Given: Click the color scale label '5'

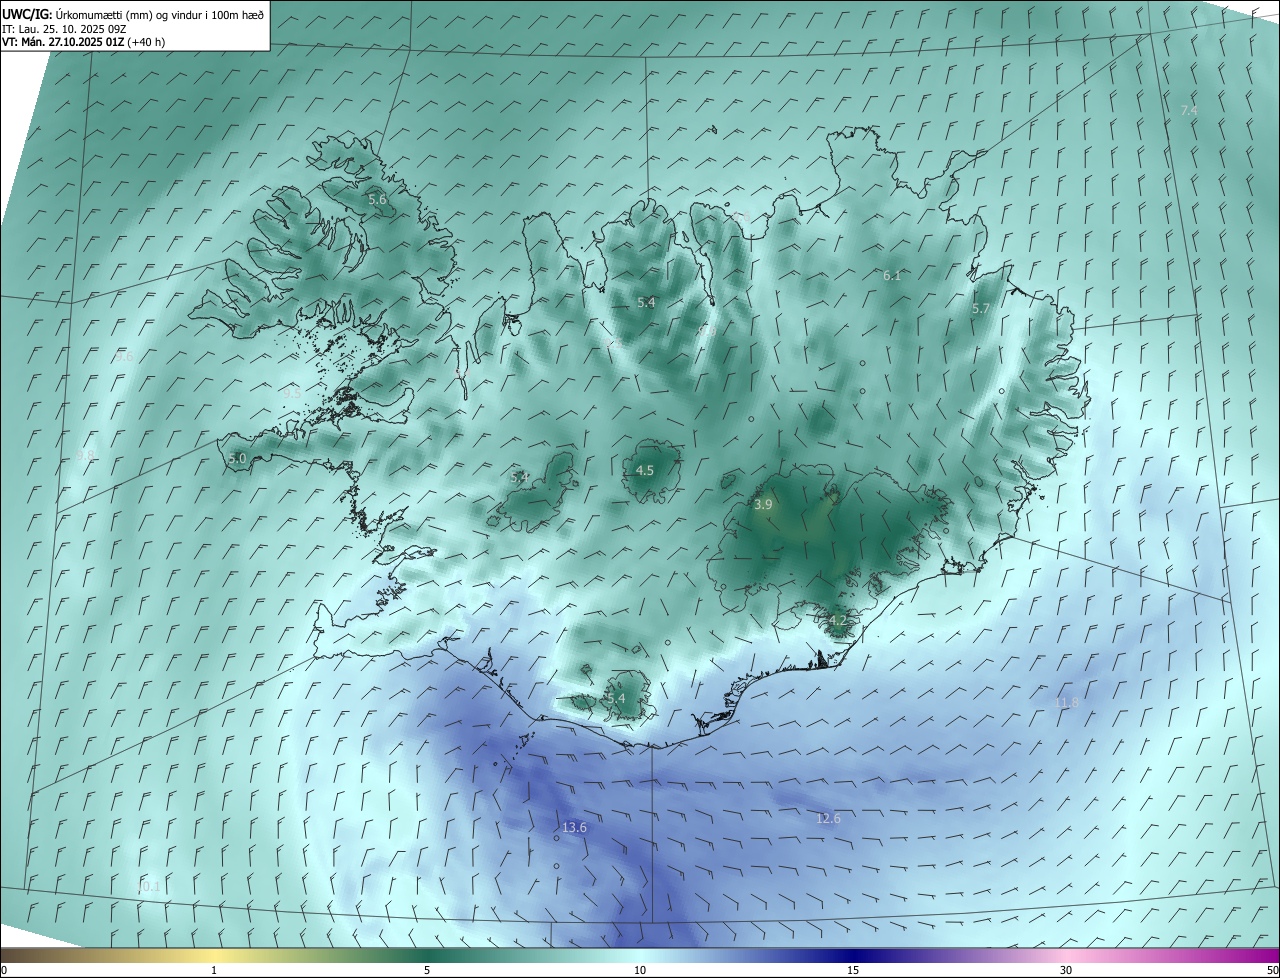Looking at the screenshot, I should pos(427,970).
